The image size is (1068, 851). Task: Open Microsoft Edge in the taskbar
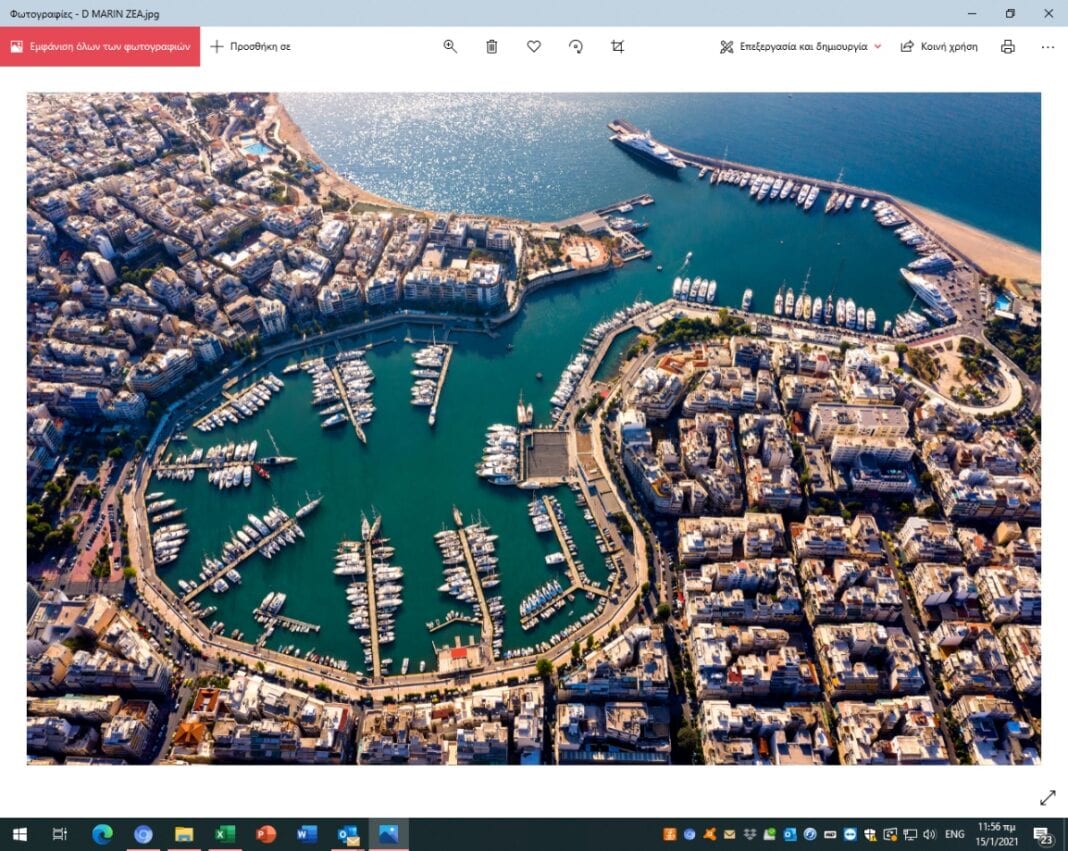tap(102, 834)
